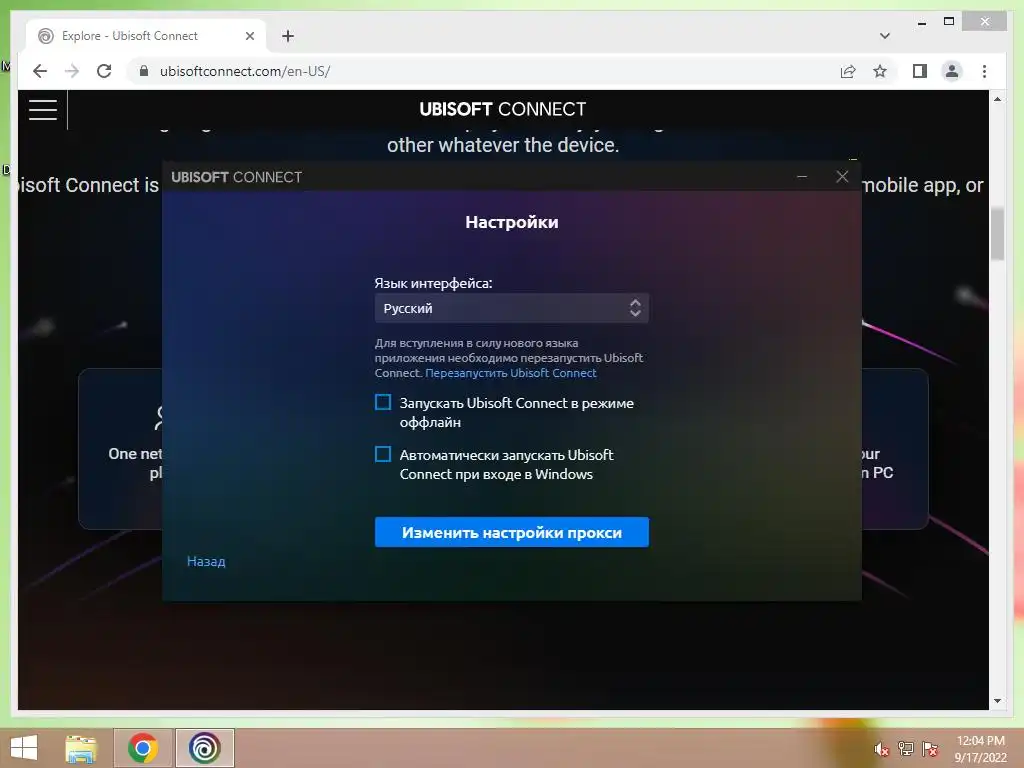The width and height of the screenshot is (1024, 768).
Task: Close the Ubisoft Connect settings dialog
Action: tap(842, 176)
